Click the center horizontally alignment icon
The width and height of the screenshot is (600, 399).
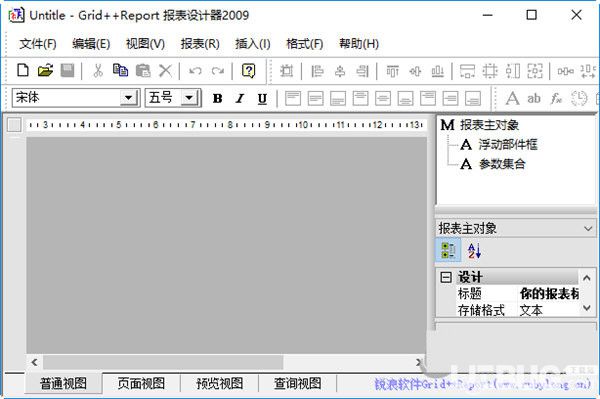point(340,71)
